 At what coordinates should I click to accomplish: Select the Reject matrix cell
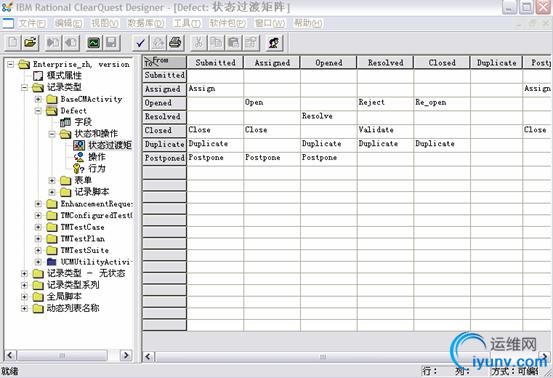(x=385, y=103)
